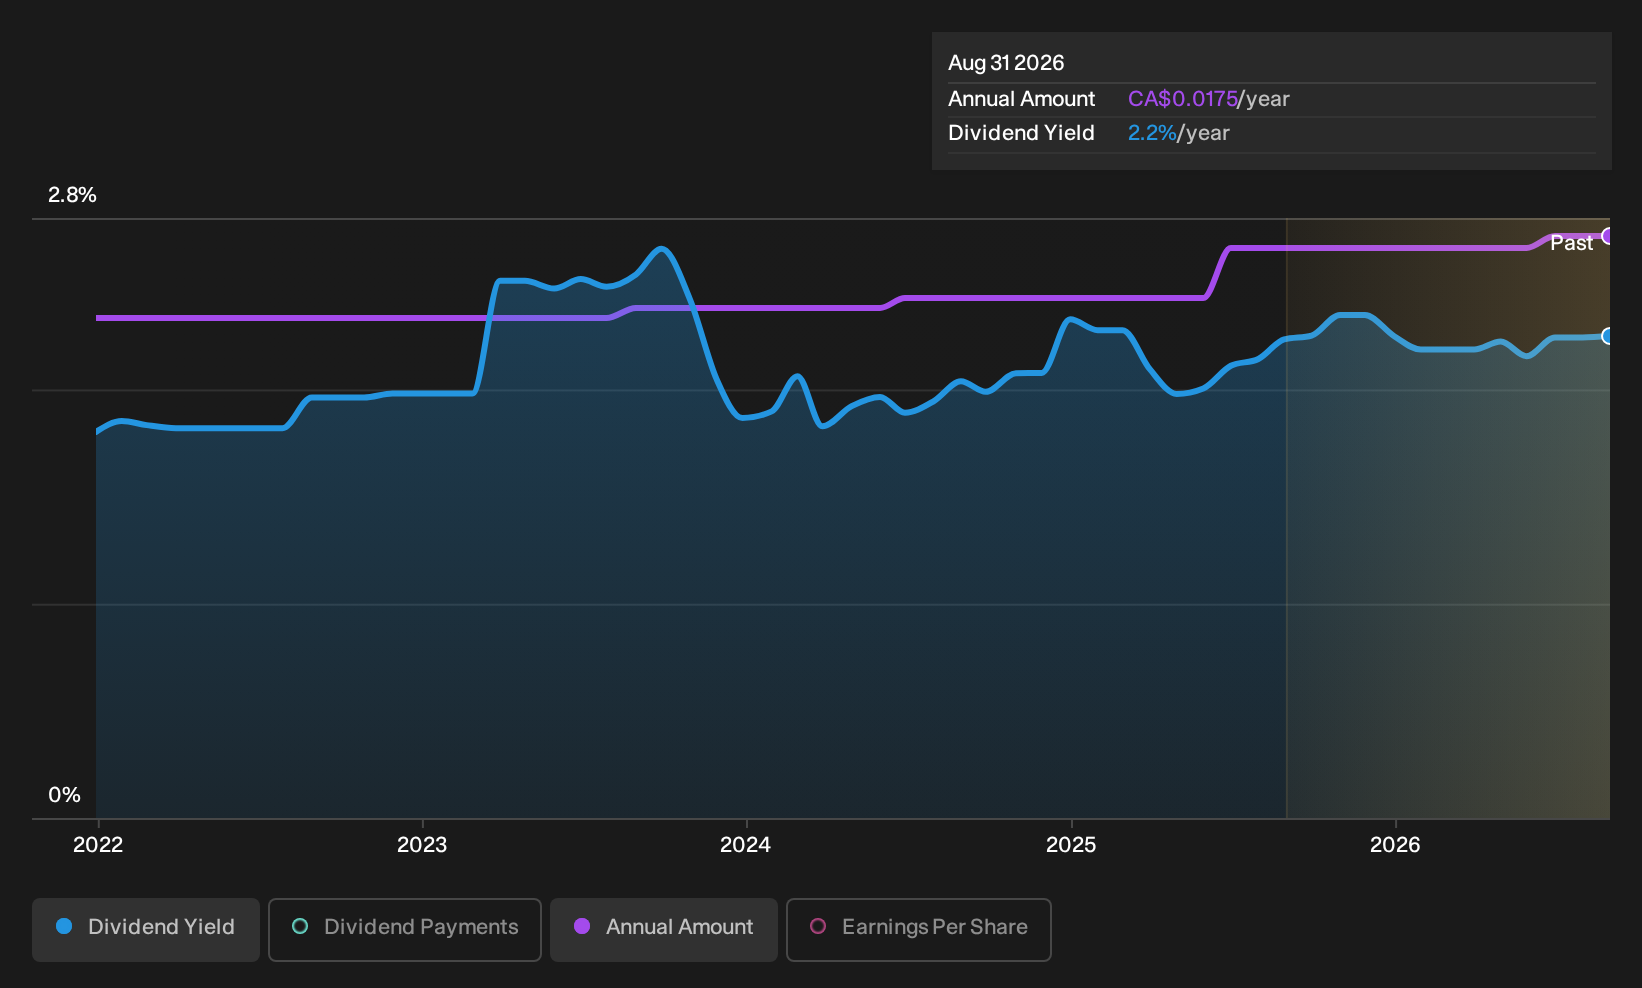The width and height of the screenshot is (1642, 988).
Task: Click the Aug 31 2026 tooltip date
Action: 1006,63
